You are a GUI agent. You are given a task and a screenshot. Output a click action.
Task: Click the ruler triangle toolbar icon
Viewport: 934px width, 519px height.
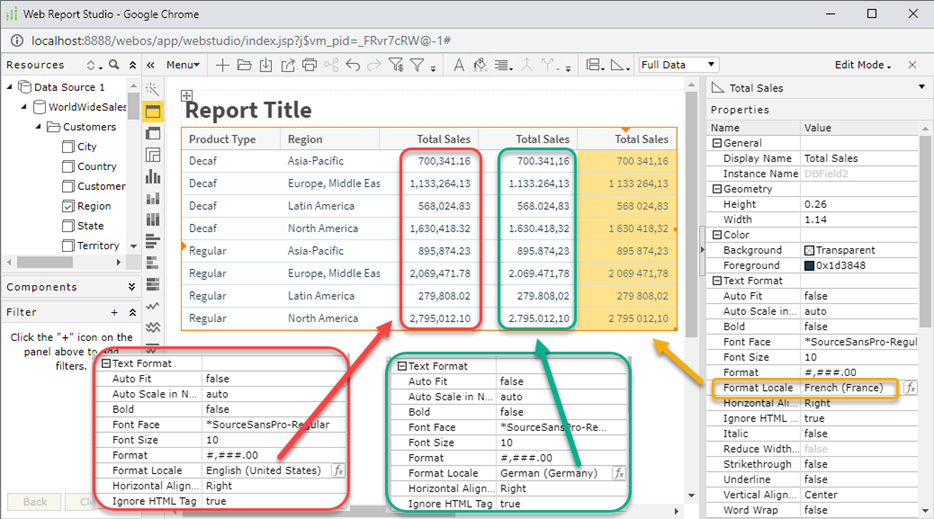click(x=618, y=65)
